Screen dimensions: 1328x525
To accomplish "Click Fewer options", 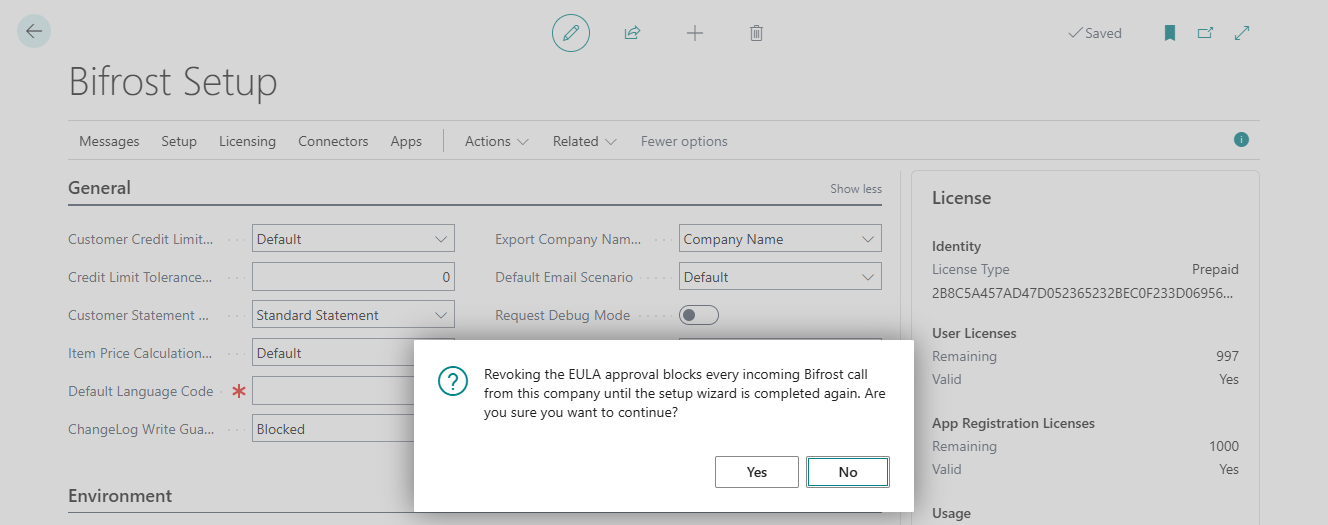I will (x=684, y=141).
